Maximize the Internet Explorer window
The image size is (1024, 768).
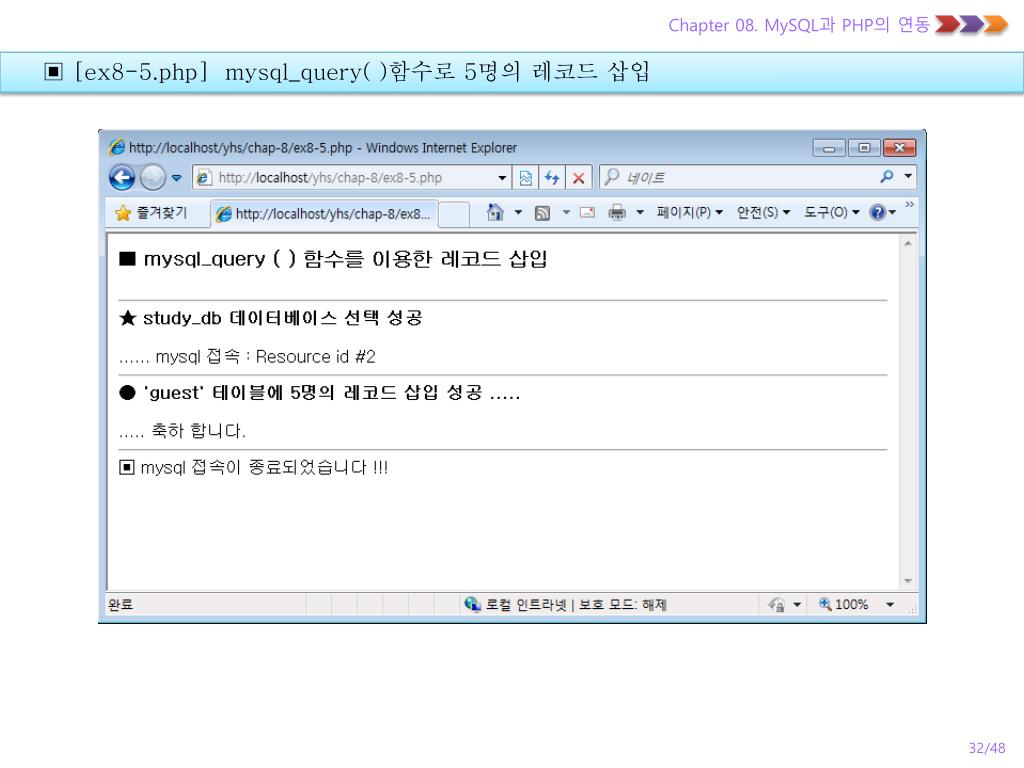tap(863, 148)
